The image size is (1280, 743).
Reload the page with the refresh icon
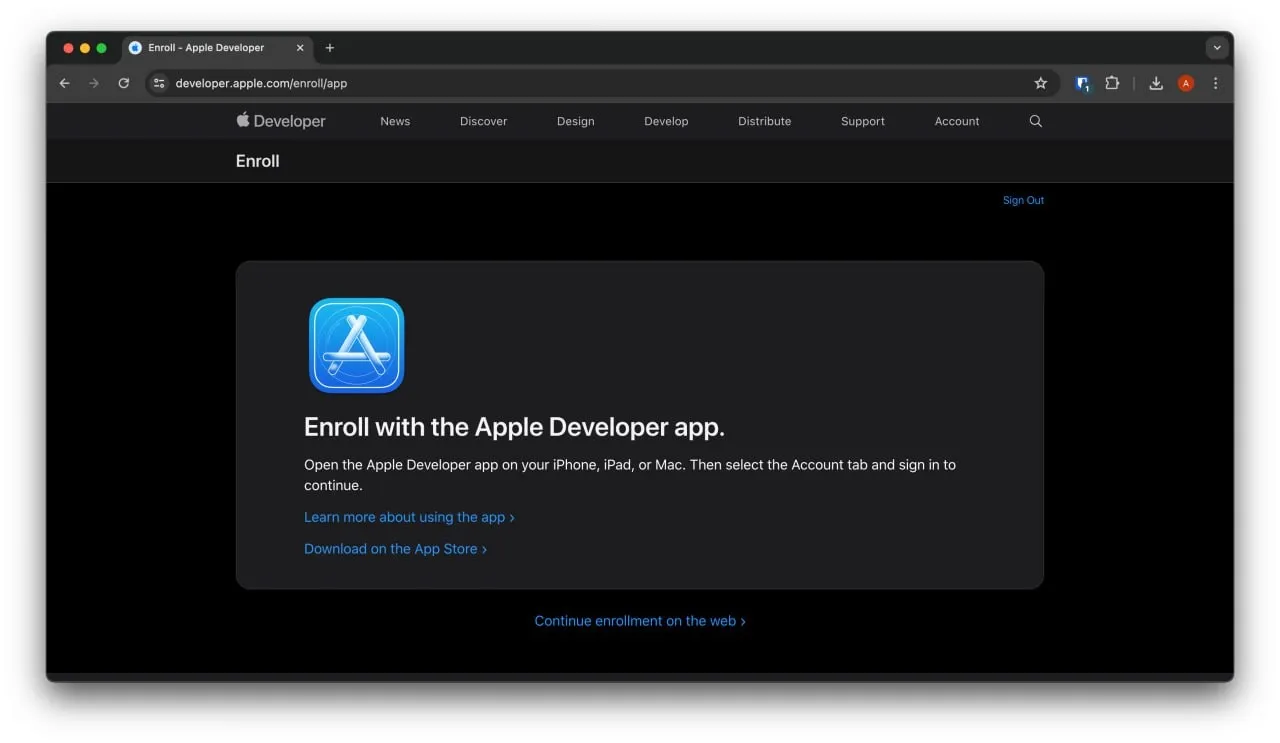click(x=124, y=83)
